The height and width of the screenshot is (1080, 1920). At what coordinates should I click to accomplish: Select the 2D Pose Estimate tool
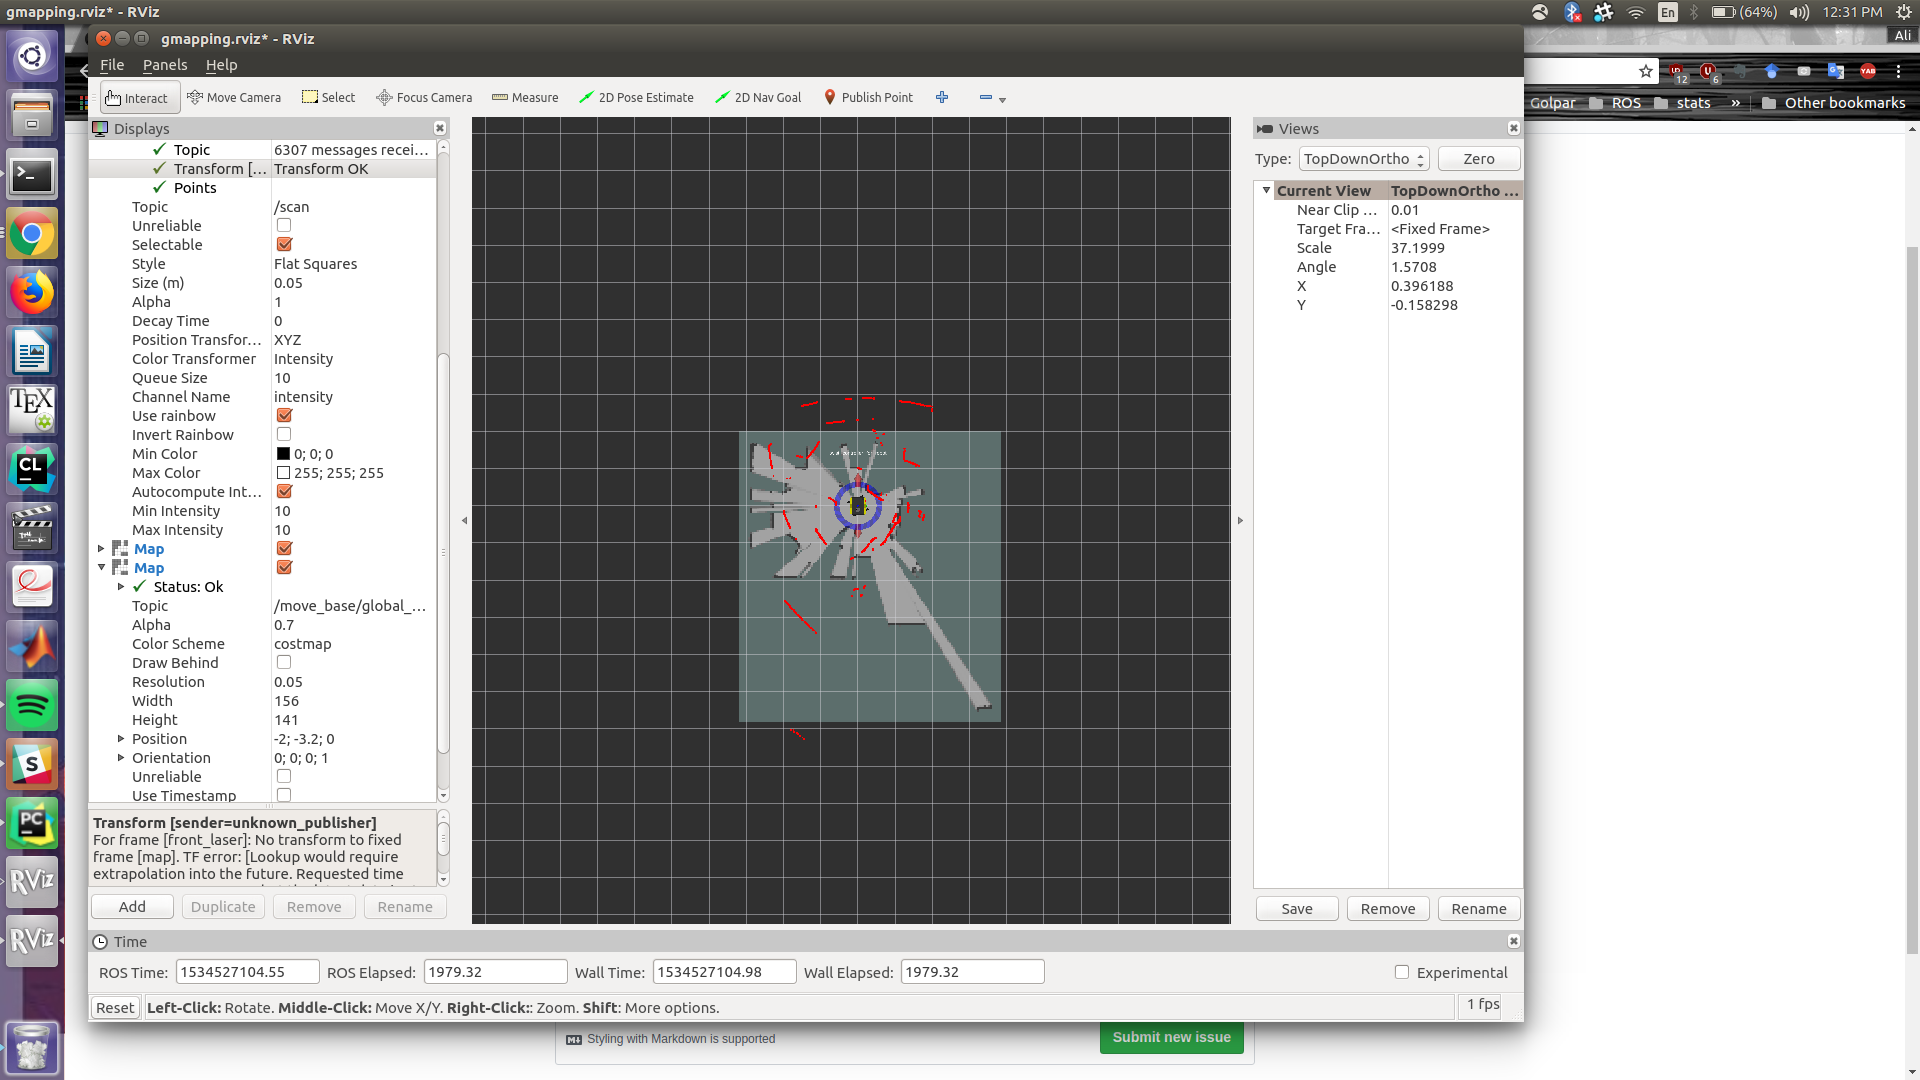tap(637, 97)
